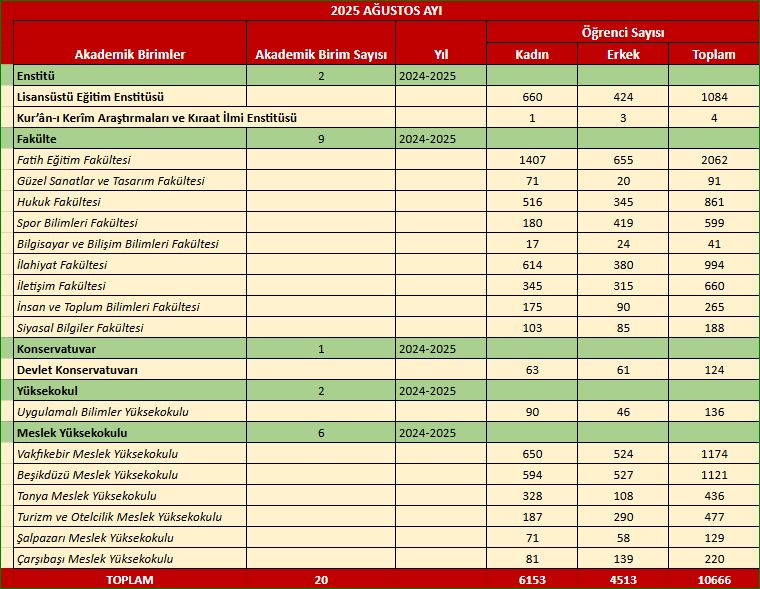Select the 'Kadın' column header
Screen dimensions: 760x589
tap(531, 55)
